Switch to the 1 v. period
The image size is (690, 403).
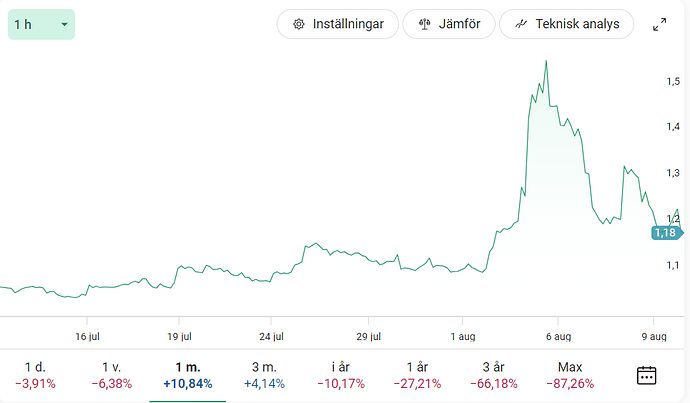coord(111,374)
